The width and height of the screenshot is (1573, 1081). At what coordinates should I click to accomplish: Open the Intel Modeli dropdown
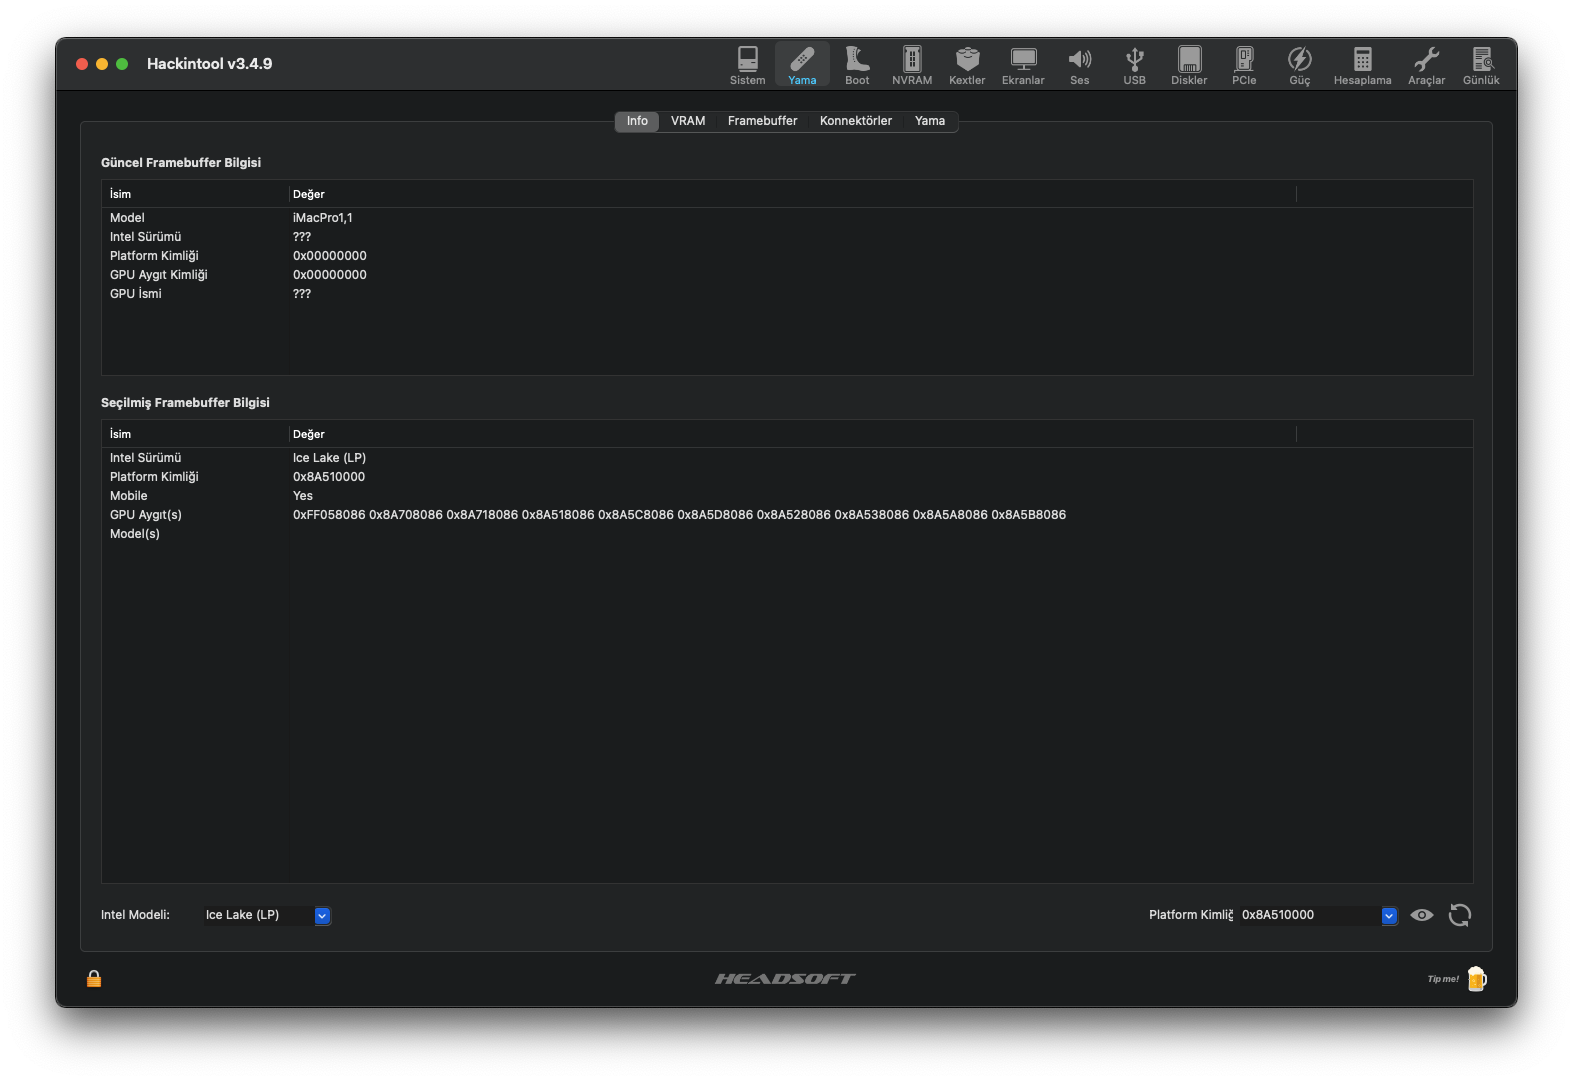coord(322,915)
